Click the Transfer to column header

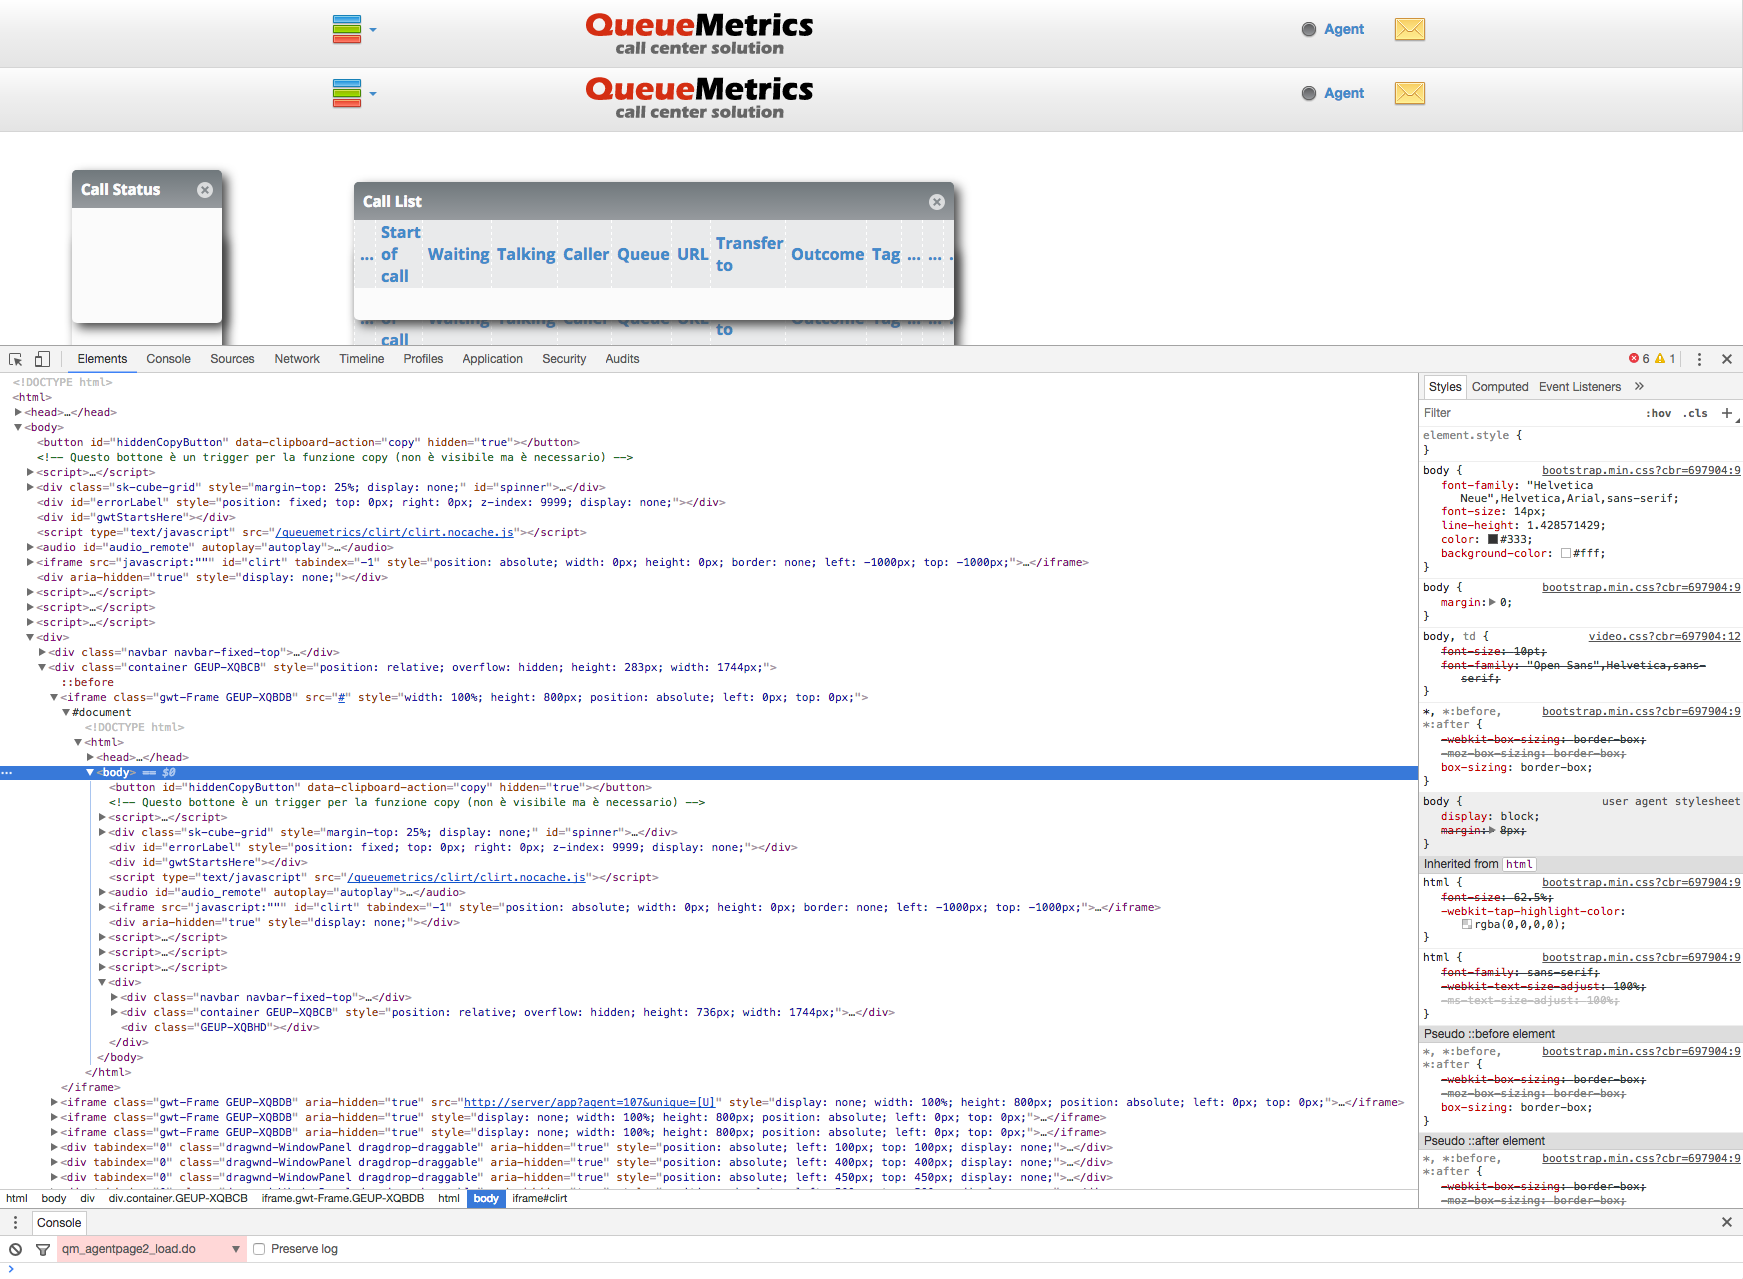coord(749,254)
